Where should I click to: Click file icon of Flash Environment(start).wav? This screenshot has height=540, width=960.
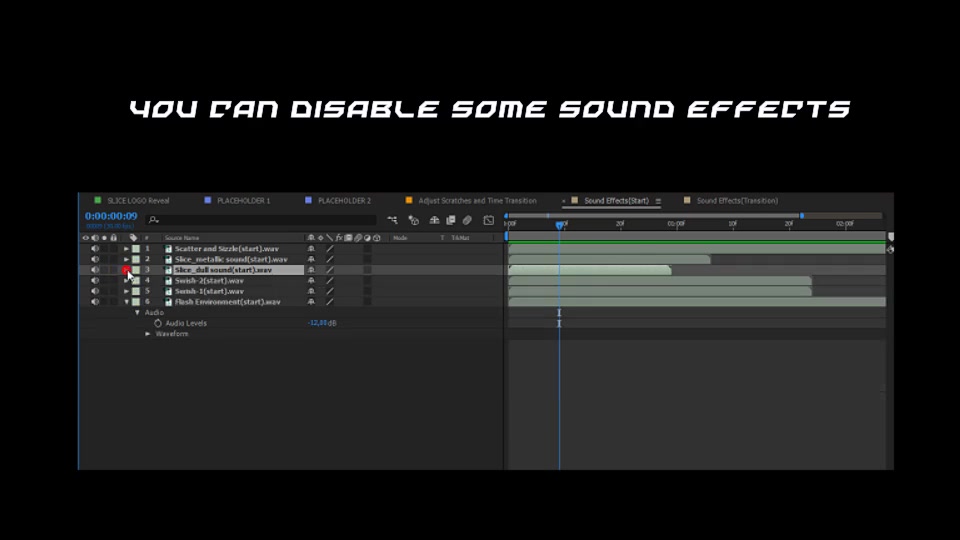(168, 302)
